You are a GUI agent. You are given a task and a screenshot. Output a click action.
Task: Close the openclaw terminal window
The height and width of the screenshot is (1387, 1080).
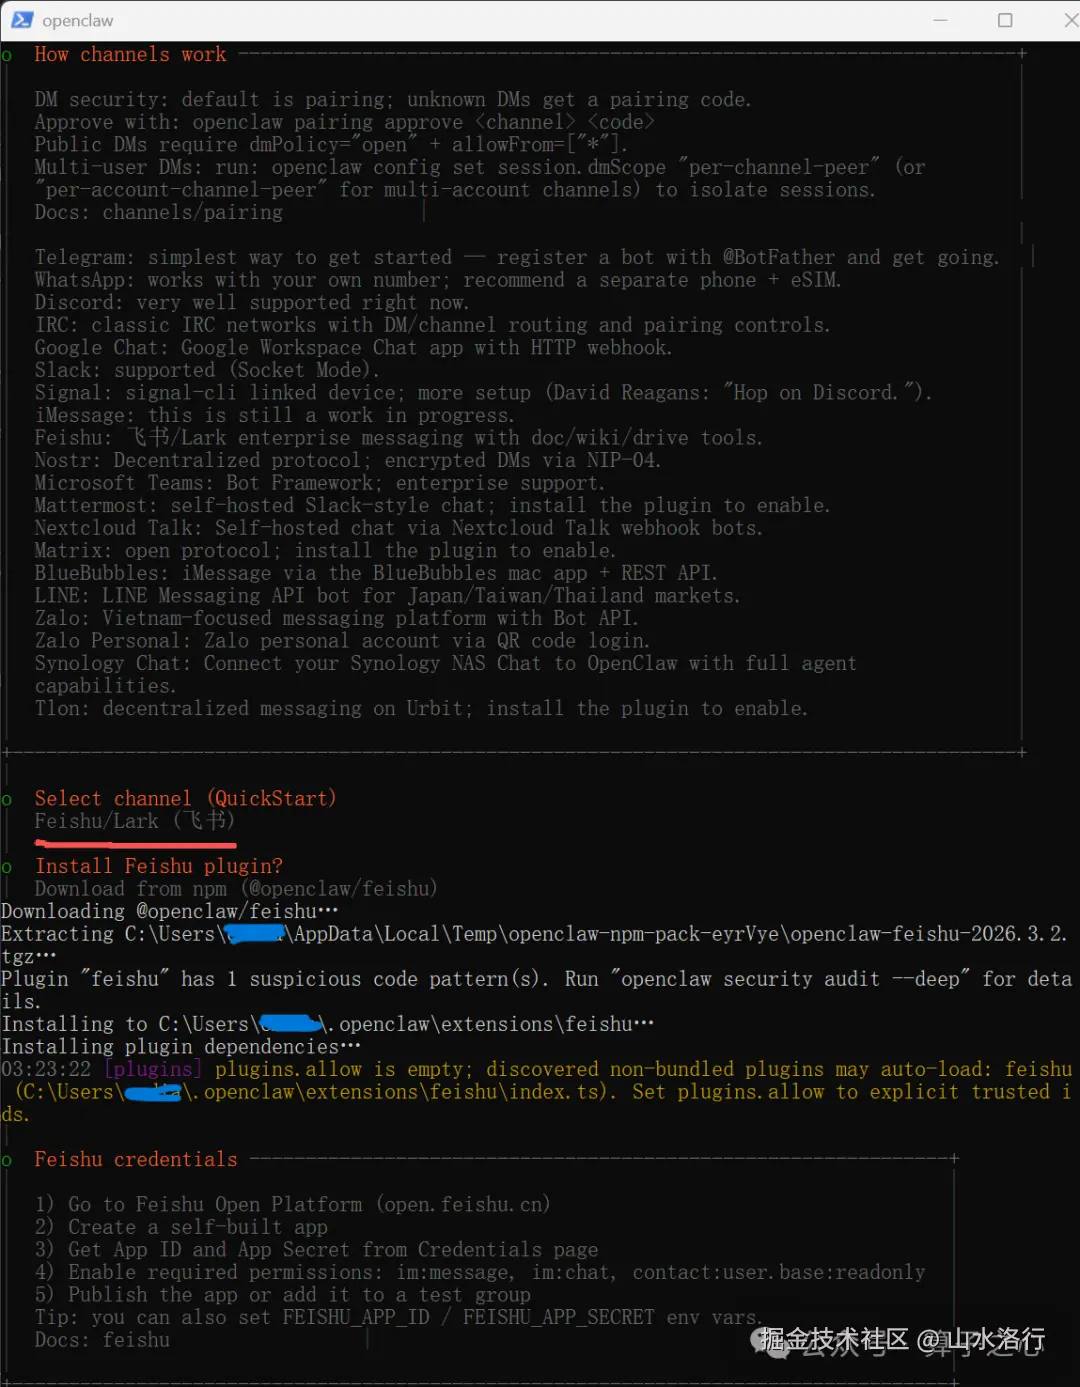[x=1070, y=20]
